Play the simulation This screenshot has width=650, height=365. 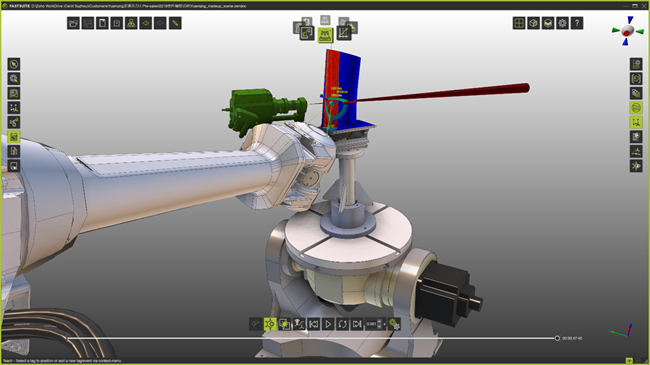click(x=328, y=324)
